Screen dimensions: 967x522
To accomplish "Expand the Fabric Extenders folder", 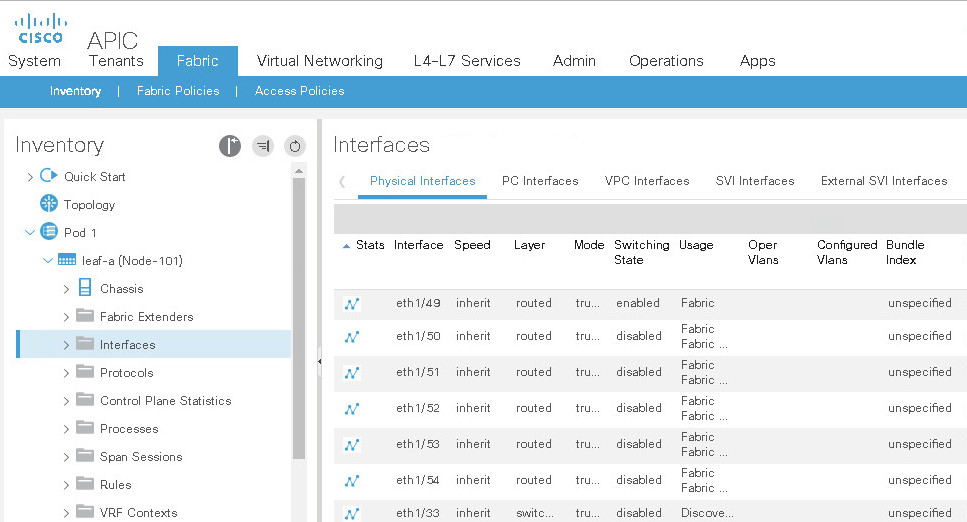I will tap(66, 317).
